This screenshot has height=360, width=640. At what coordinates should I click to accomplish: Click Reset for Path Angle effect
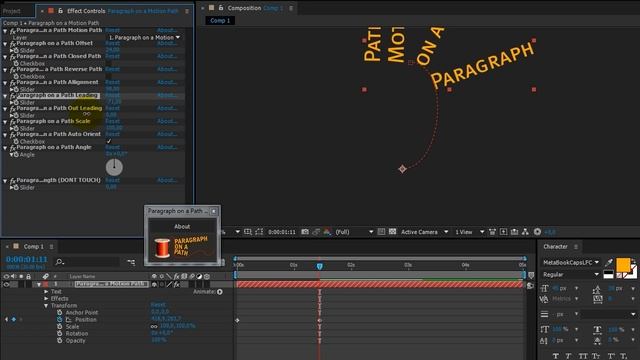point(112,147)
